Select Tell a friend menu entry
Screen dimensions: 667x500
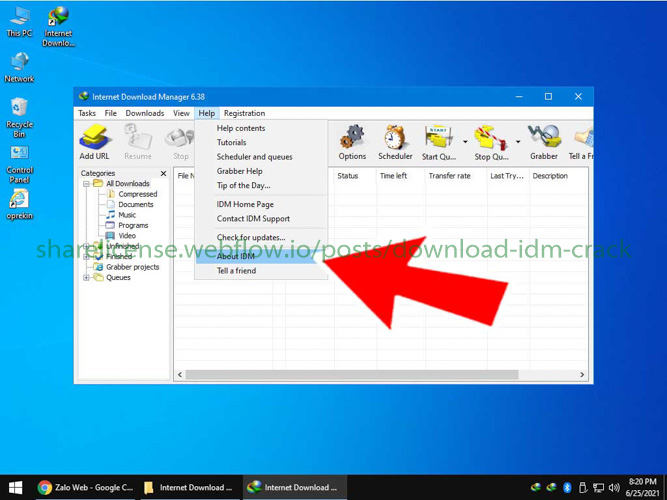(261, 271)
